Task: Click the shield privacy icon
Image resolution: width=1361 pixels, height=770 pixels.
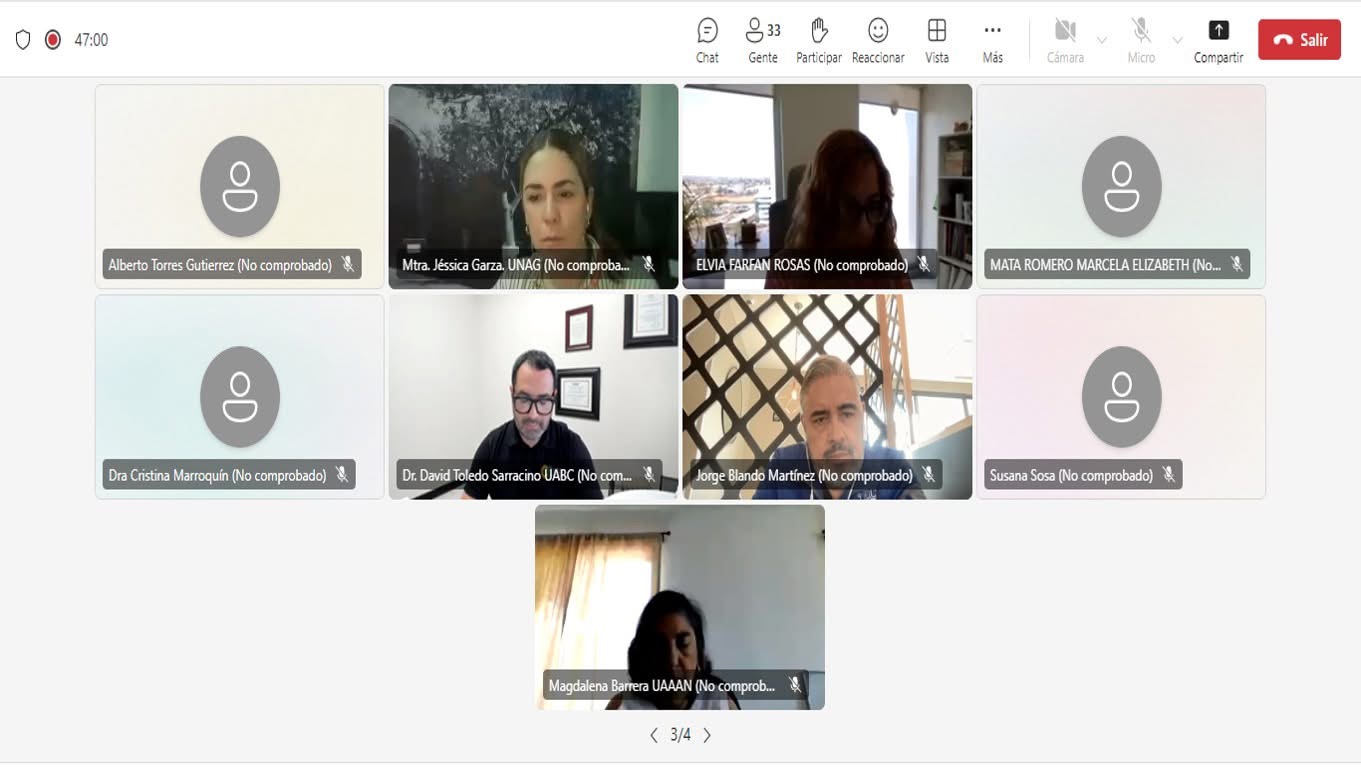Action: pos(23,39)
